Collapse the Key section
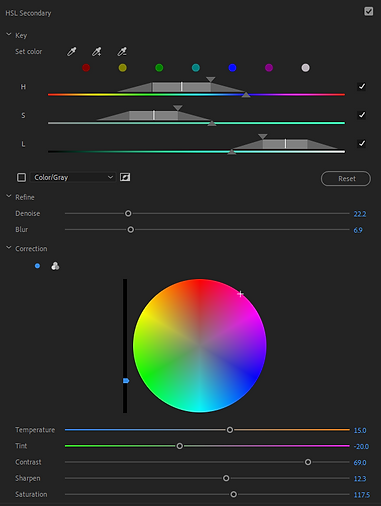This screenshot has width=381, height=506. 9,35
